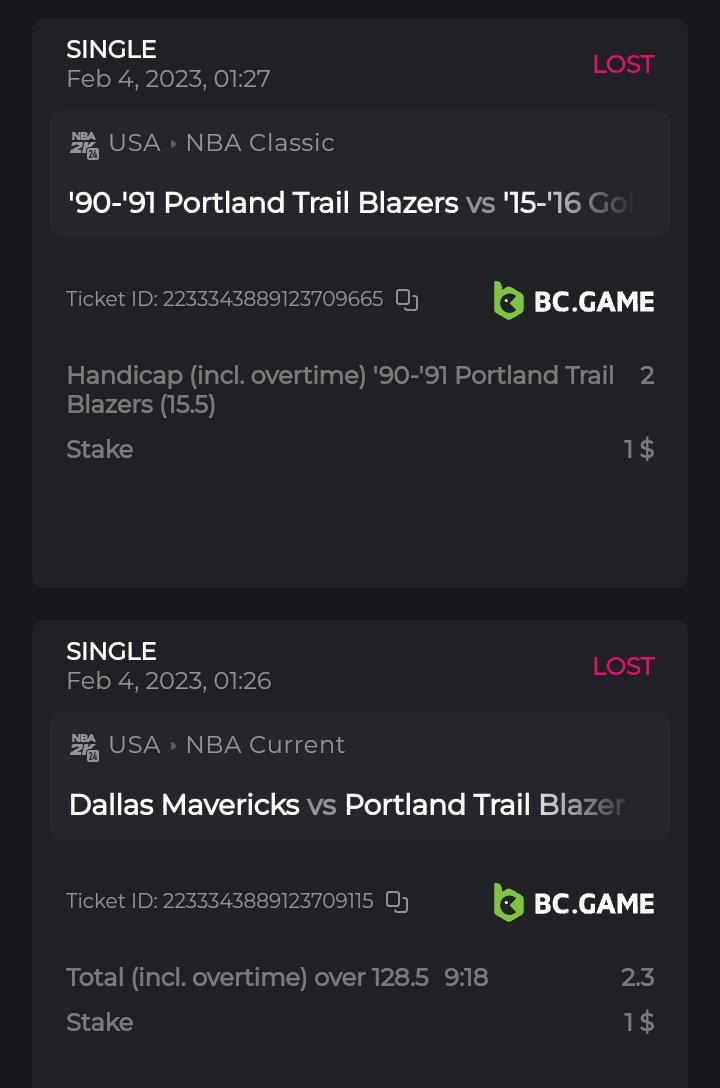This screenshot has width=720, height=1088.
Task: Copy ticket ID ending in 709665
Action: coord(406,300)
